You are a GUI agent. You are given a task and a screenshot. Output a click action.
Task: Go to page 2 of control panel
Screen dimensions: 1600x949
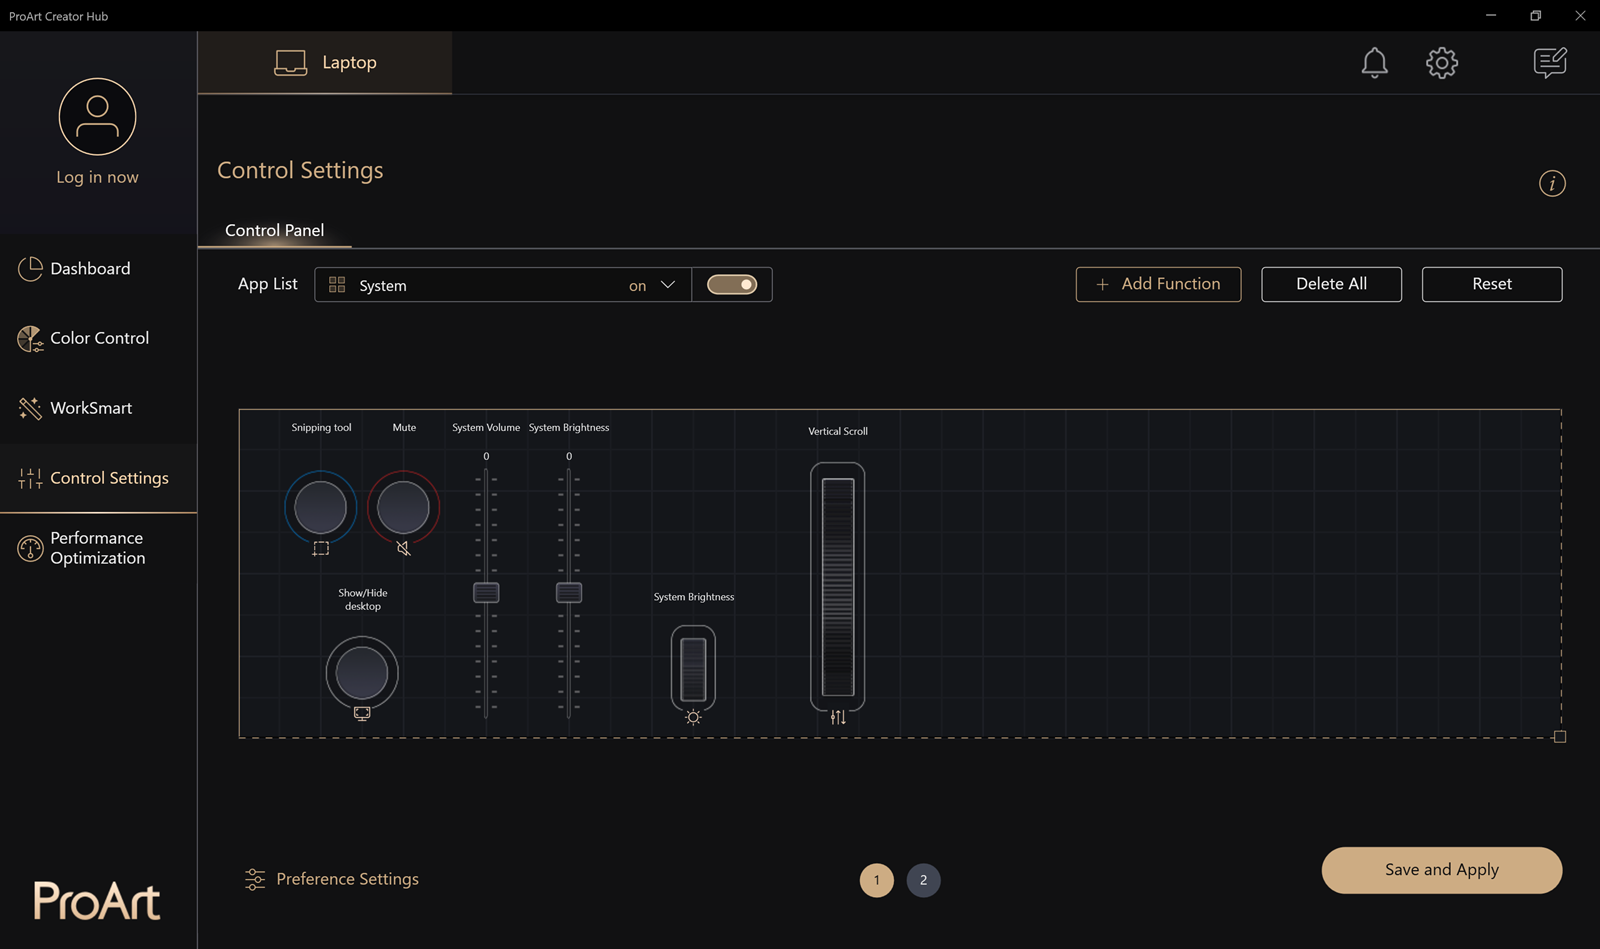pos(923,880)
